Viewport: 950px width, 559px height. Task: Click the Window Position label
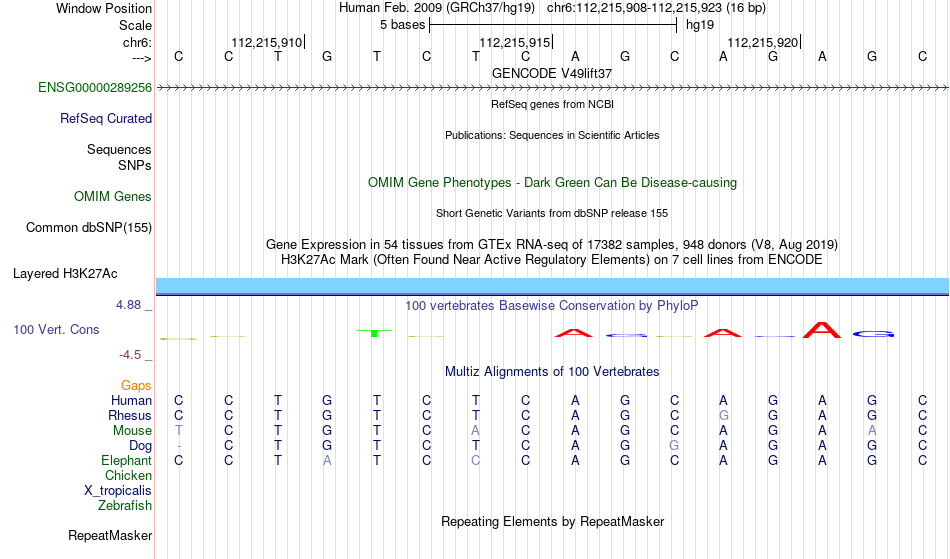[x=104, y=8]
